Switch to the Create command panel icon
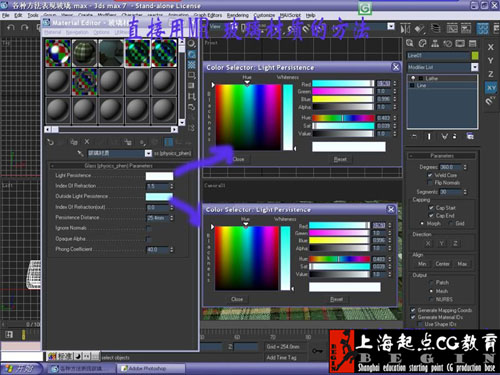 [410, 43]
